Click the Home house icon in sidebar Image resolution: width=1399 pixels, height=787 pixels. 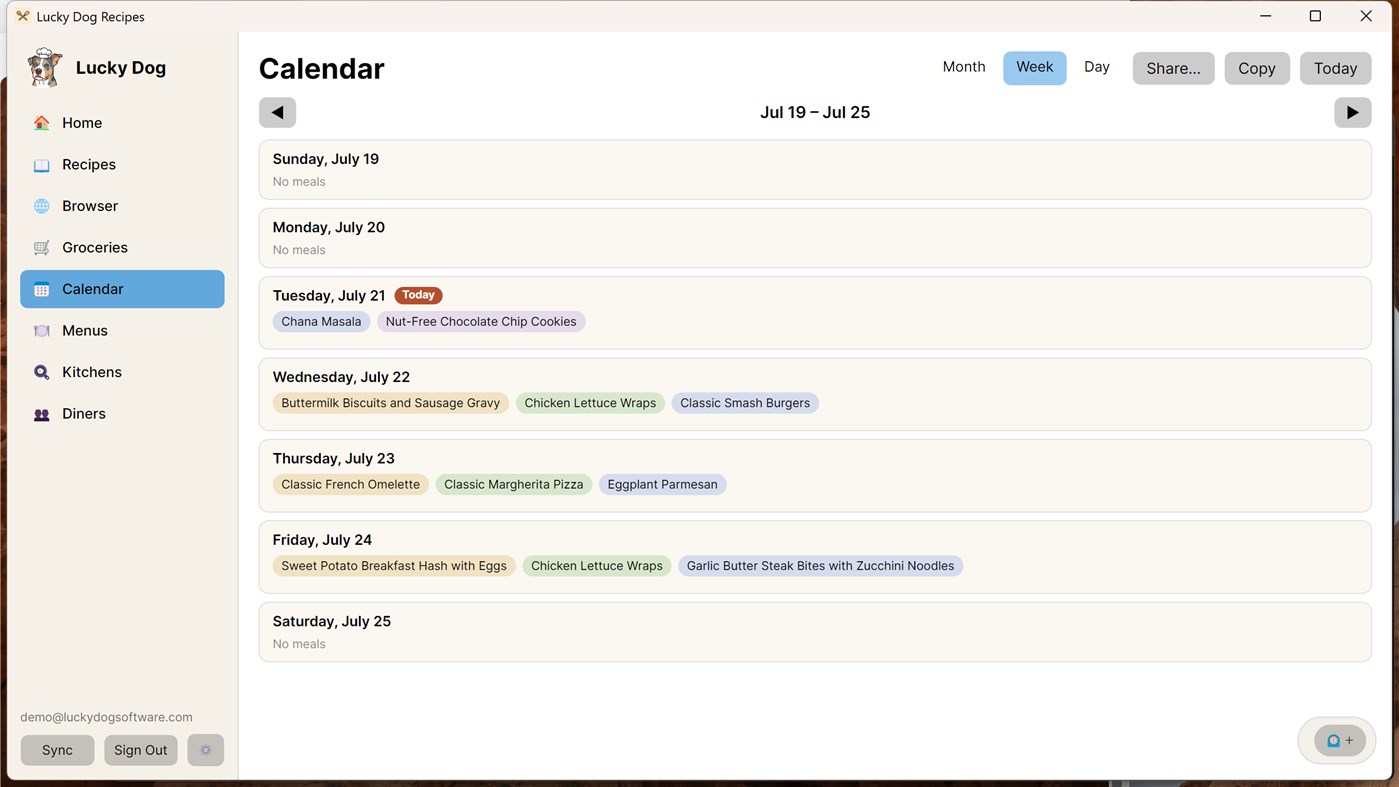point(41,123)
